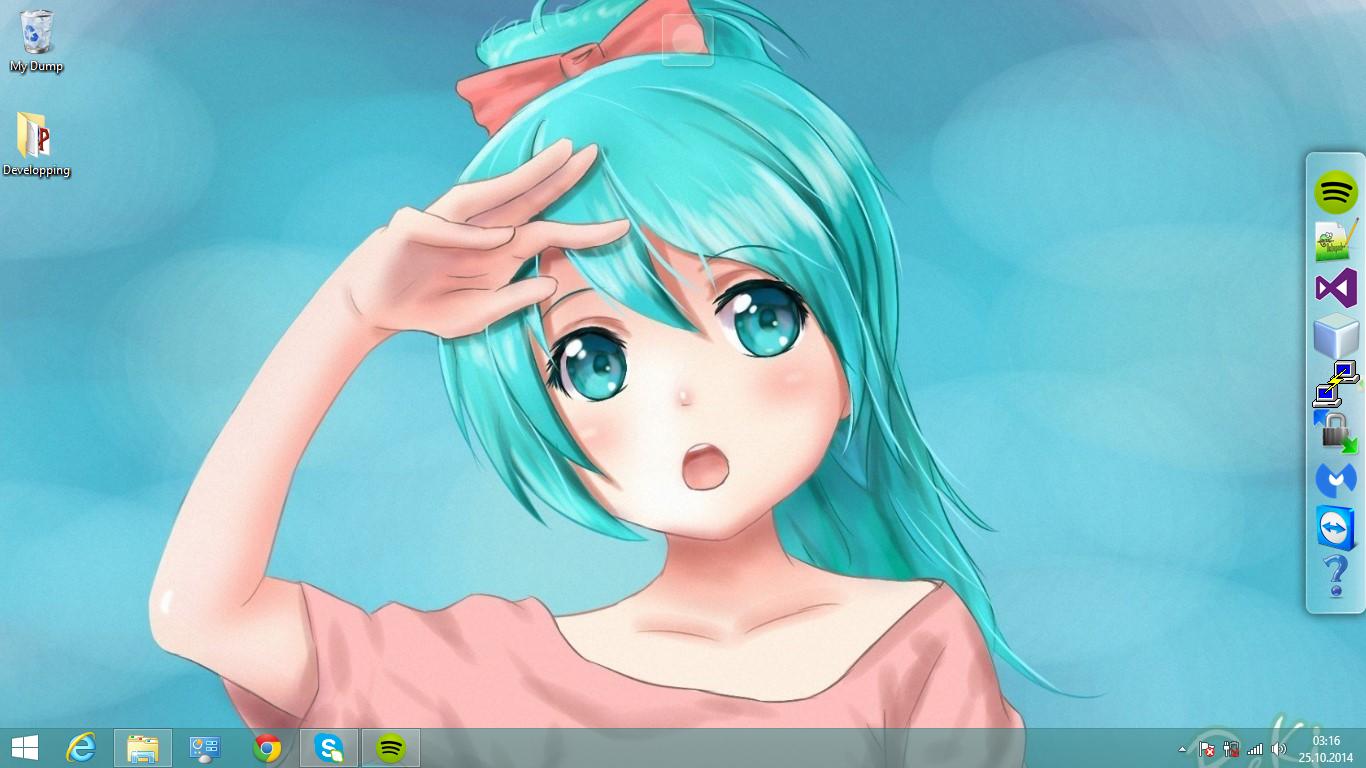Open the padlock arrows app in dock
Image resolution: width=1366 pixels, height=768 pixels.
click(x=1336, y=432)
